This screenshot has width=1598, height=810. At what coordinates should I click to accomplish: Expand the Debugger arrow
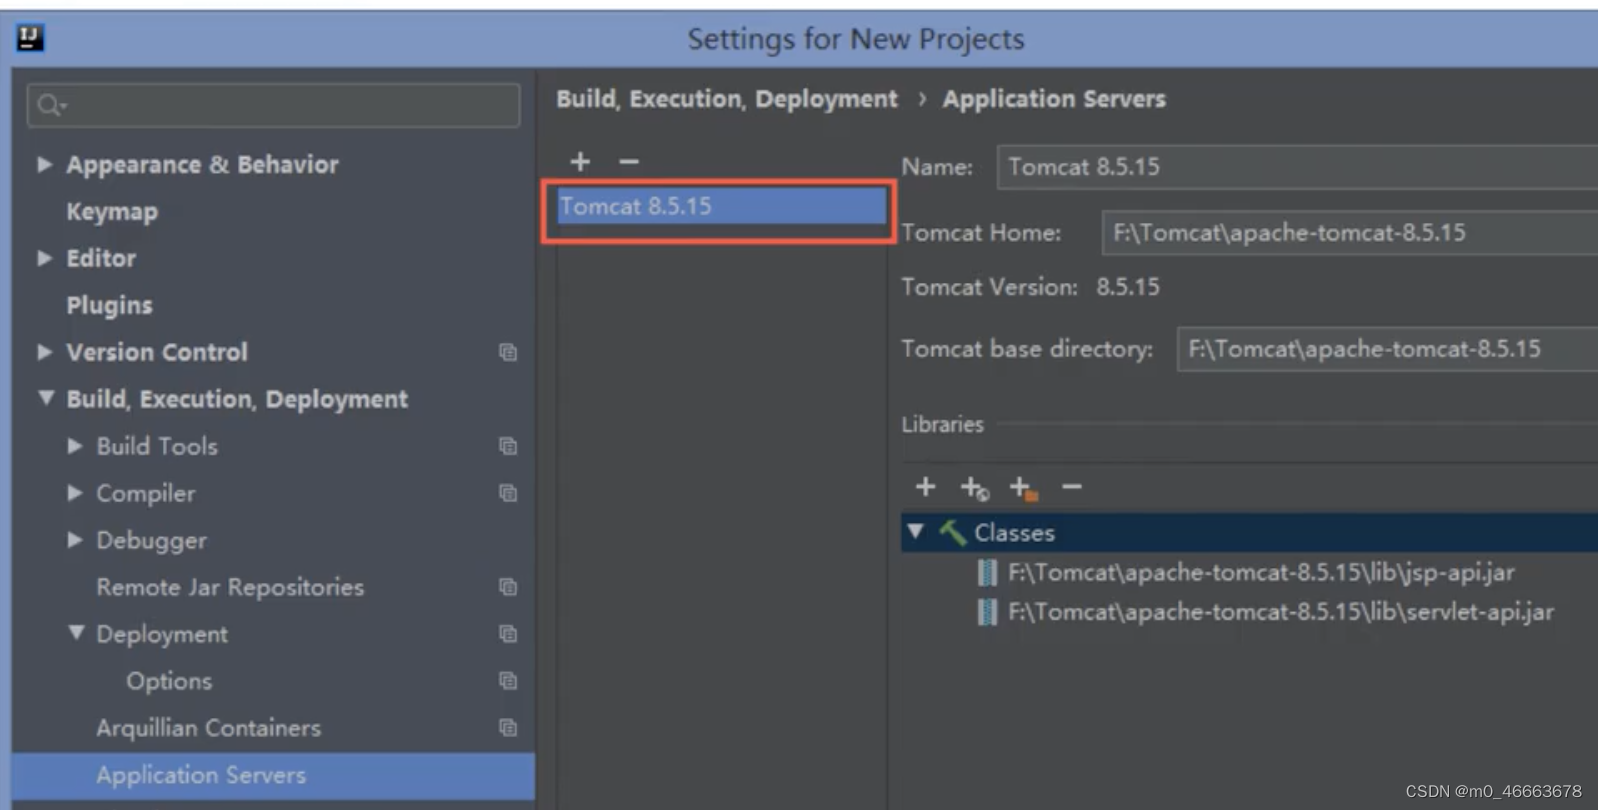point(75,540)
